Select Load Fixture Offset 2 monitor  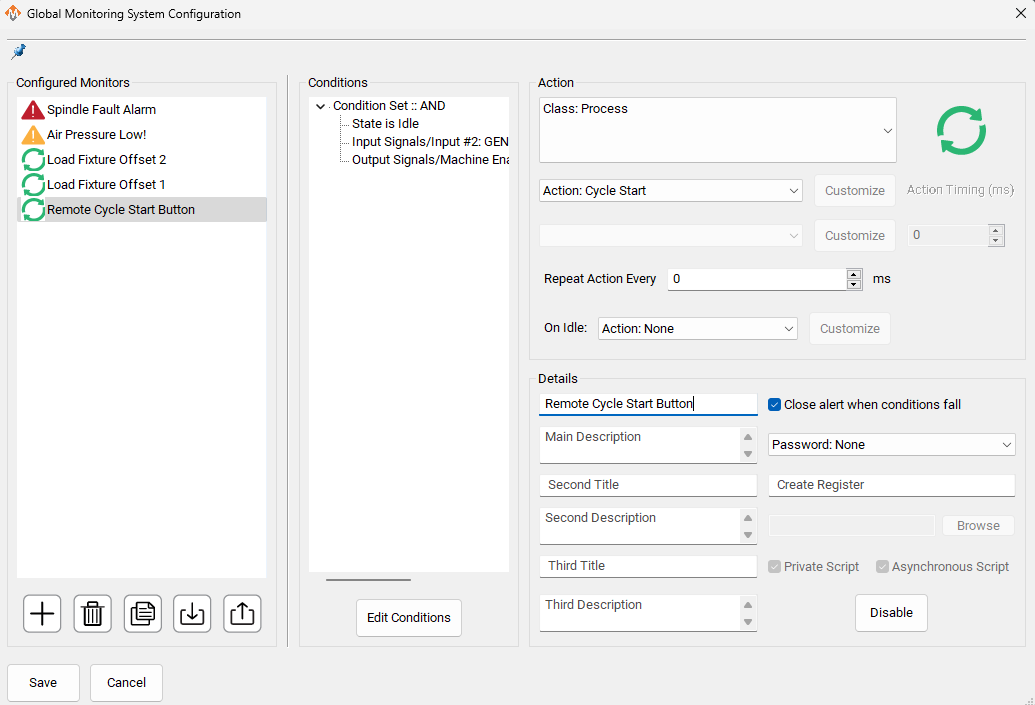pyautogui.click(x=106, y=160)
